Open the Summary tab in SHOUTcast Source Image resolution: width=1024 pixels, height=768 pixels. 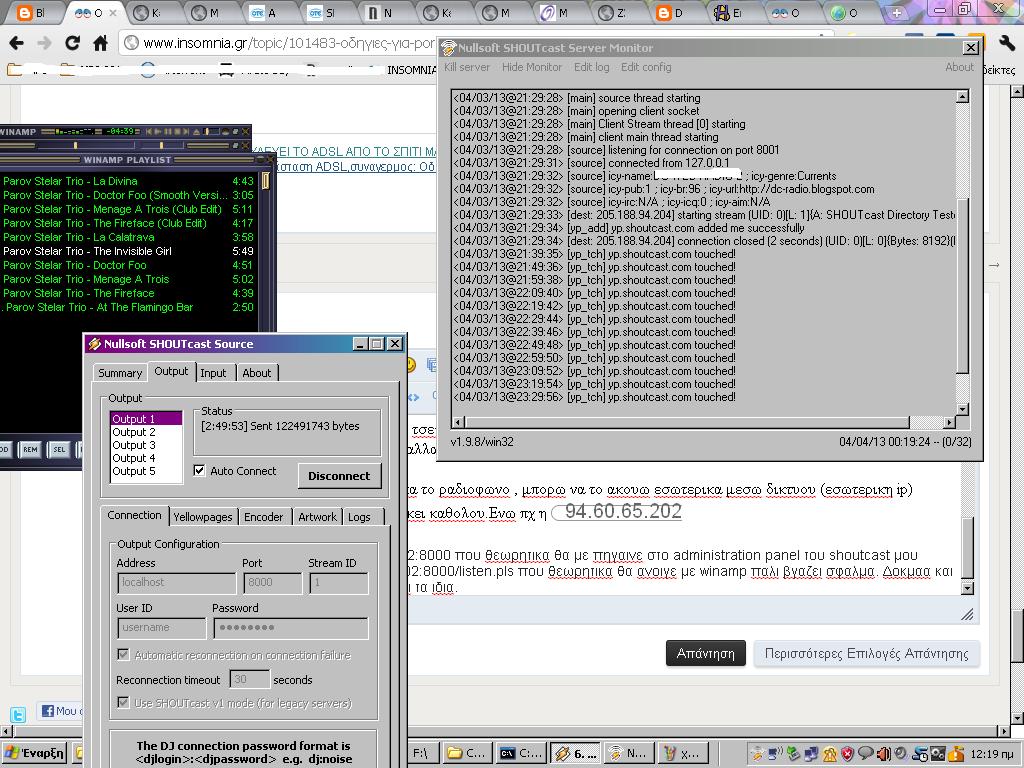tap(120, 373)
